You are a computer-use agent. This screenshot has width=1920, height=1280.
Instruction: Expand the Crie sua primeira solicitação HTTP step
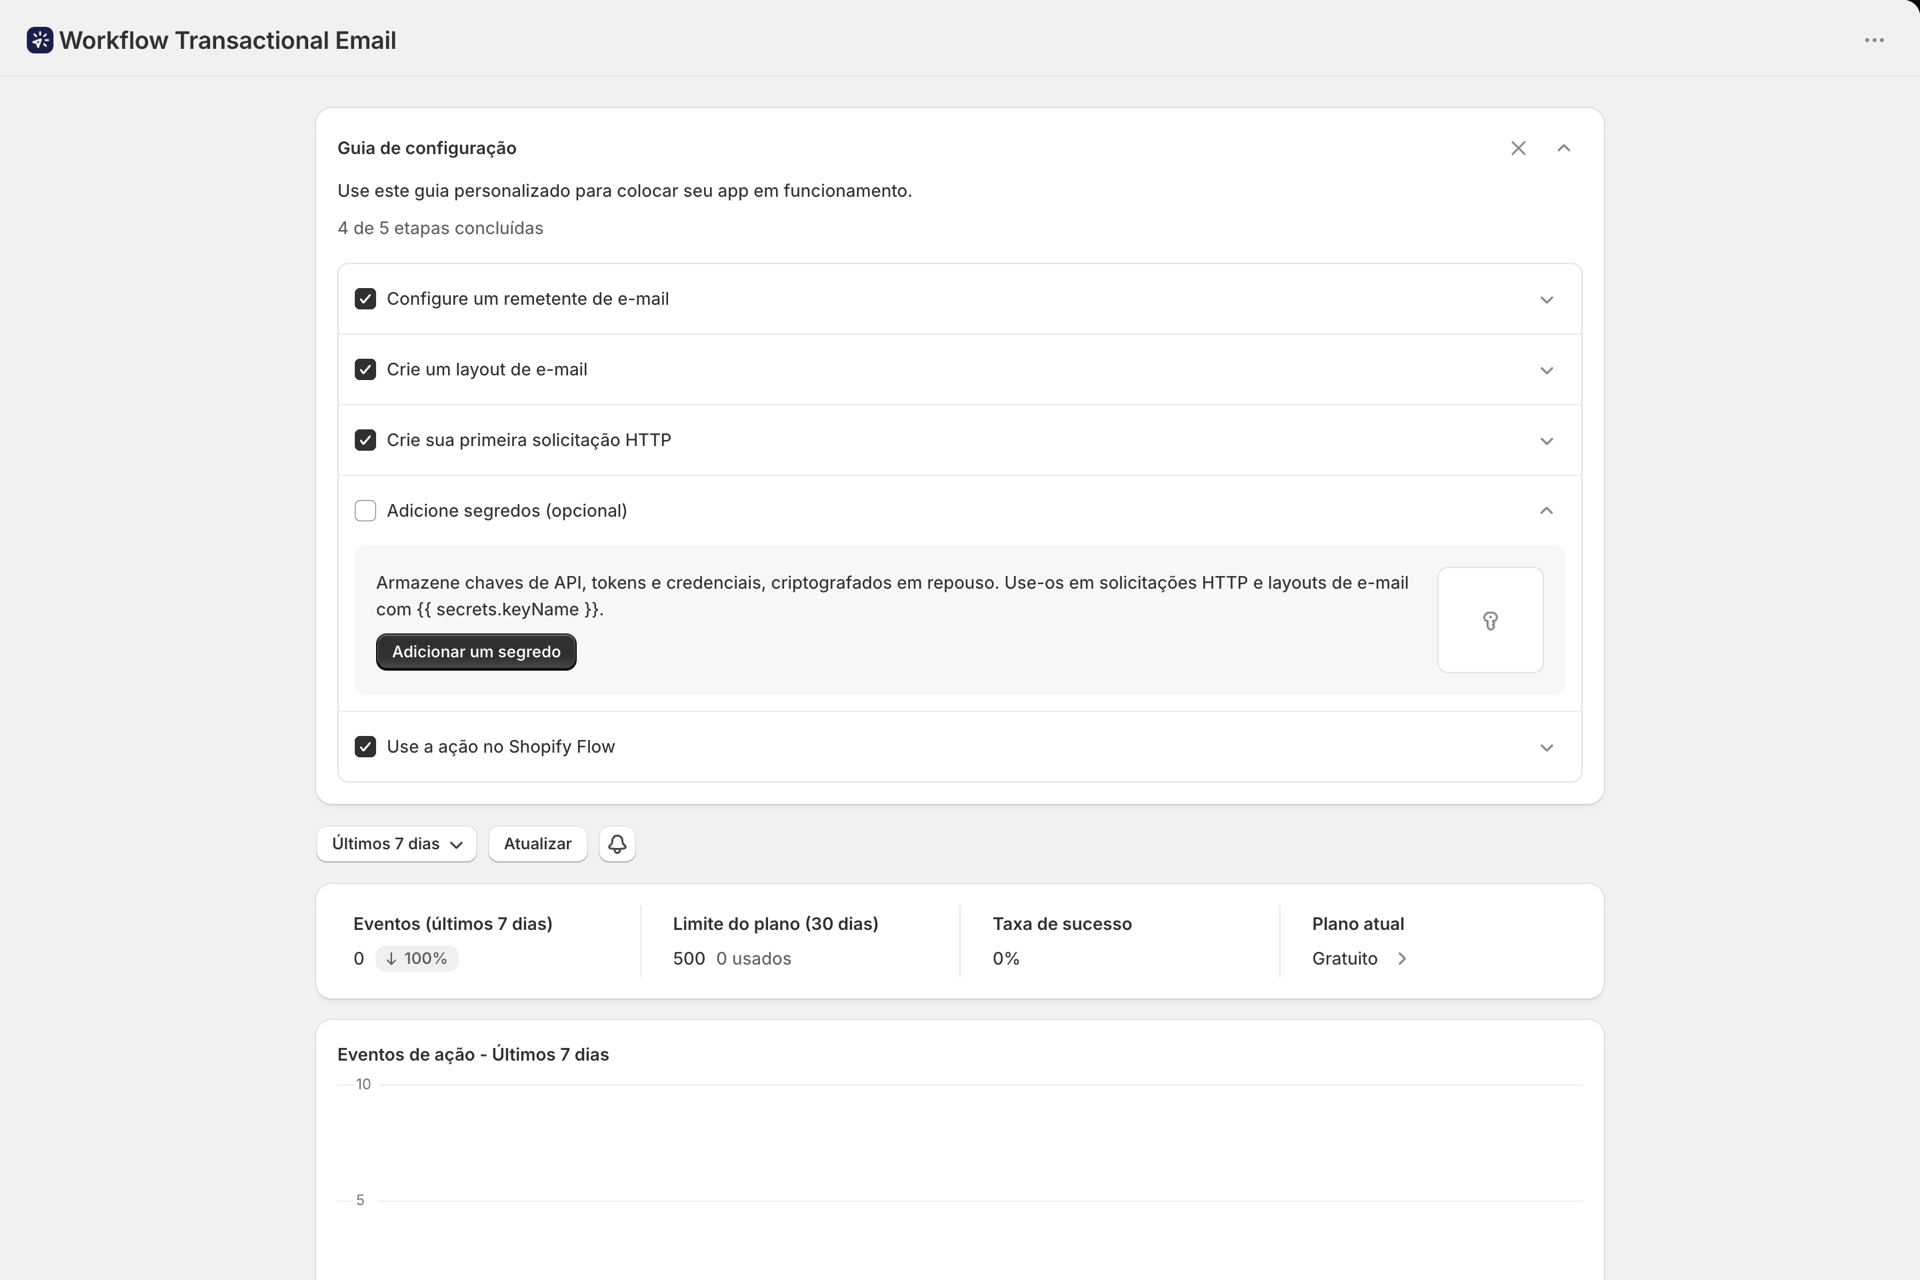tap(1546, 441)
